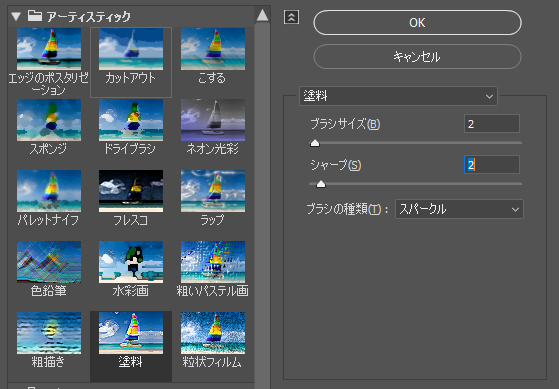Choose the スポンジ filter thumbnail

pos(49,120)
